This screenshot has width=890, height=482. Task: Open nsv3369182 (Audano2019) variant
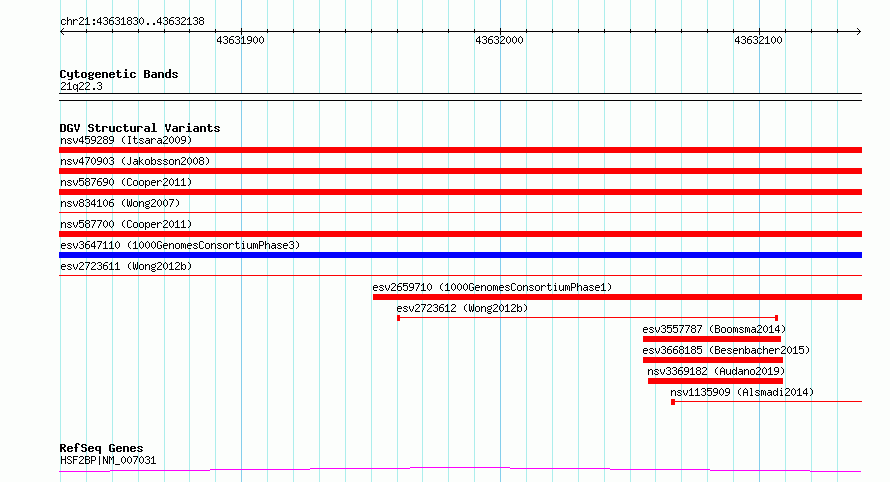(x=716, y=371)
